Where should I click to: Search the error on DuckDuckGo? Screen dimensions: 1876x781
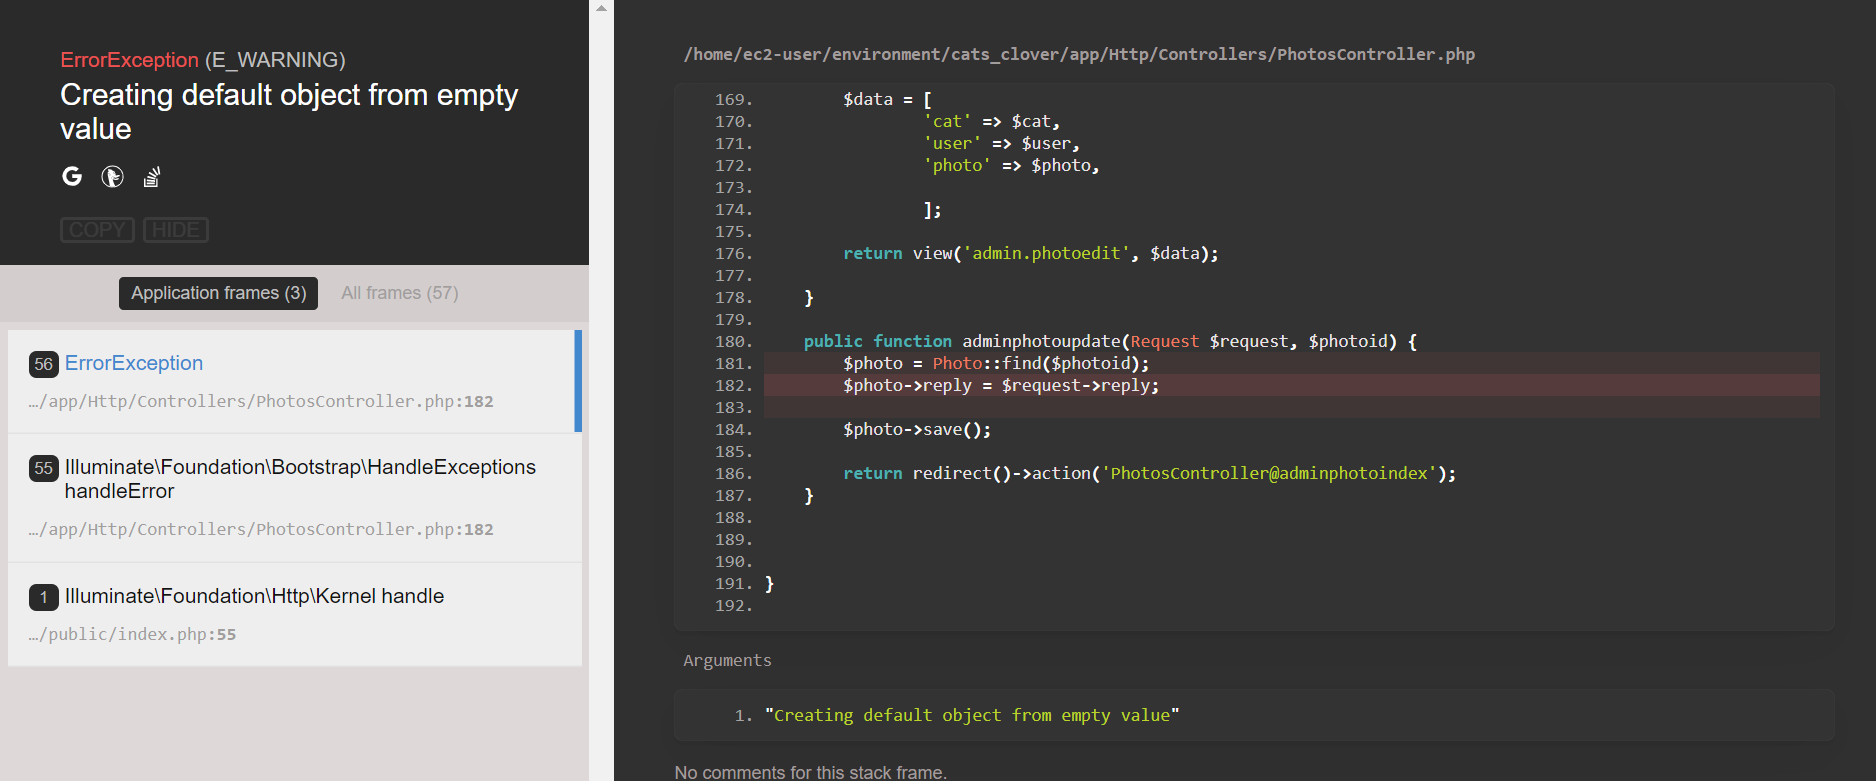click(112, 177)
